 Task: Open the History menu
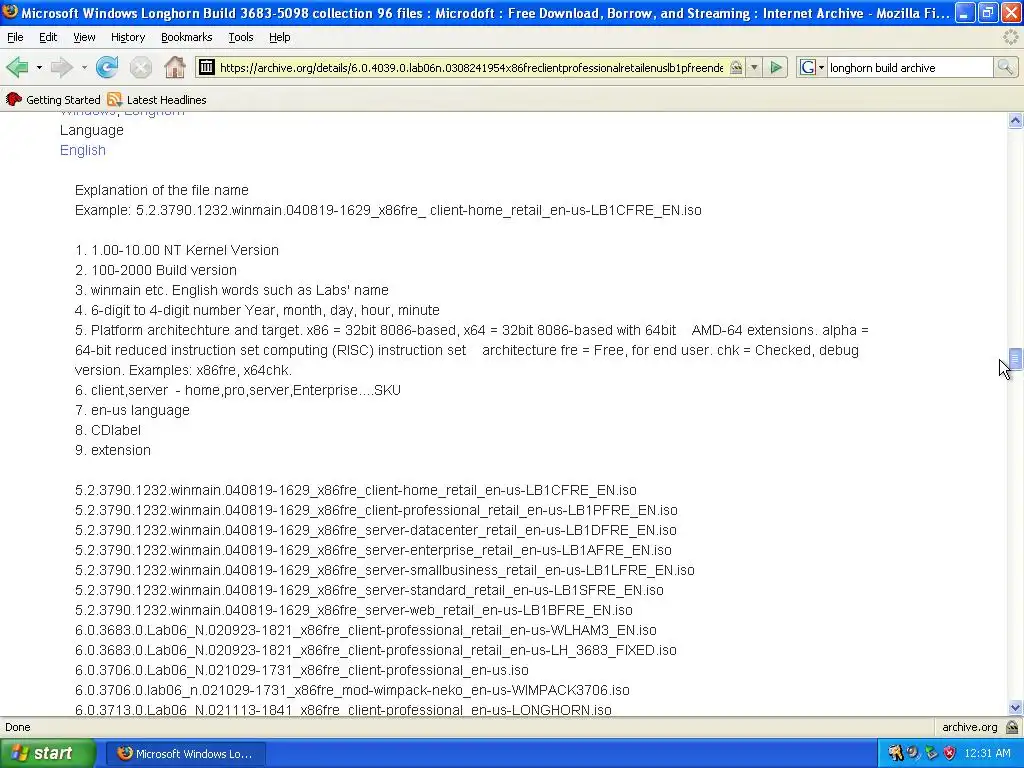(128, 37)
